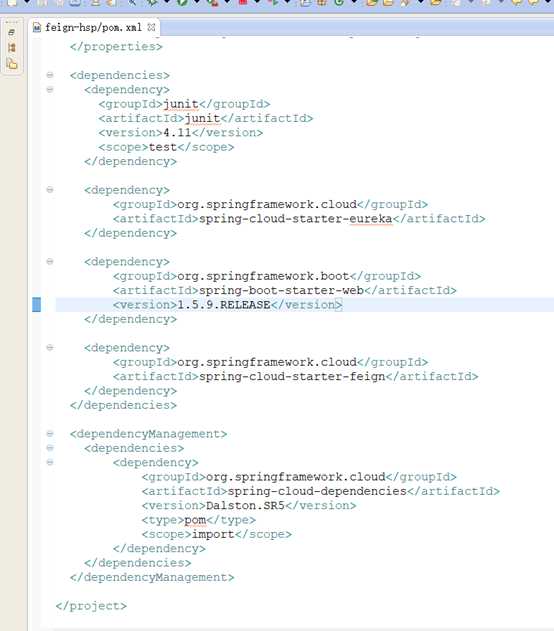The width and height of the screenshot is (554, 631).
Task: Click the spring-cloud-dependencies artifactId line
Action: click(x=321, y=491)
